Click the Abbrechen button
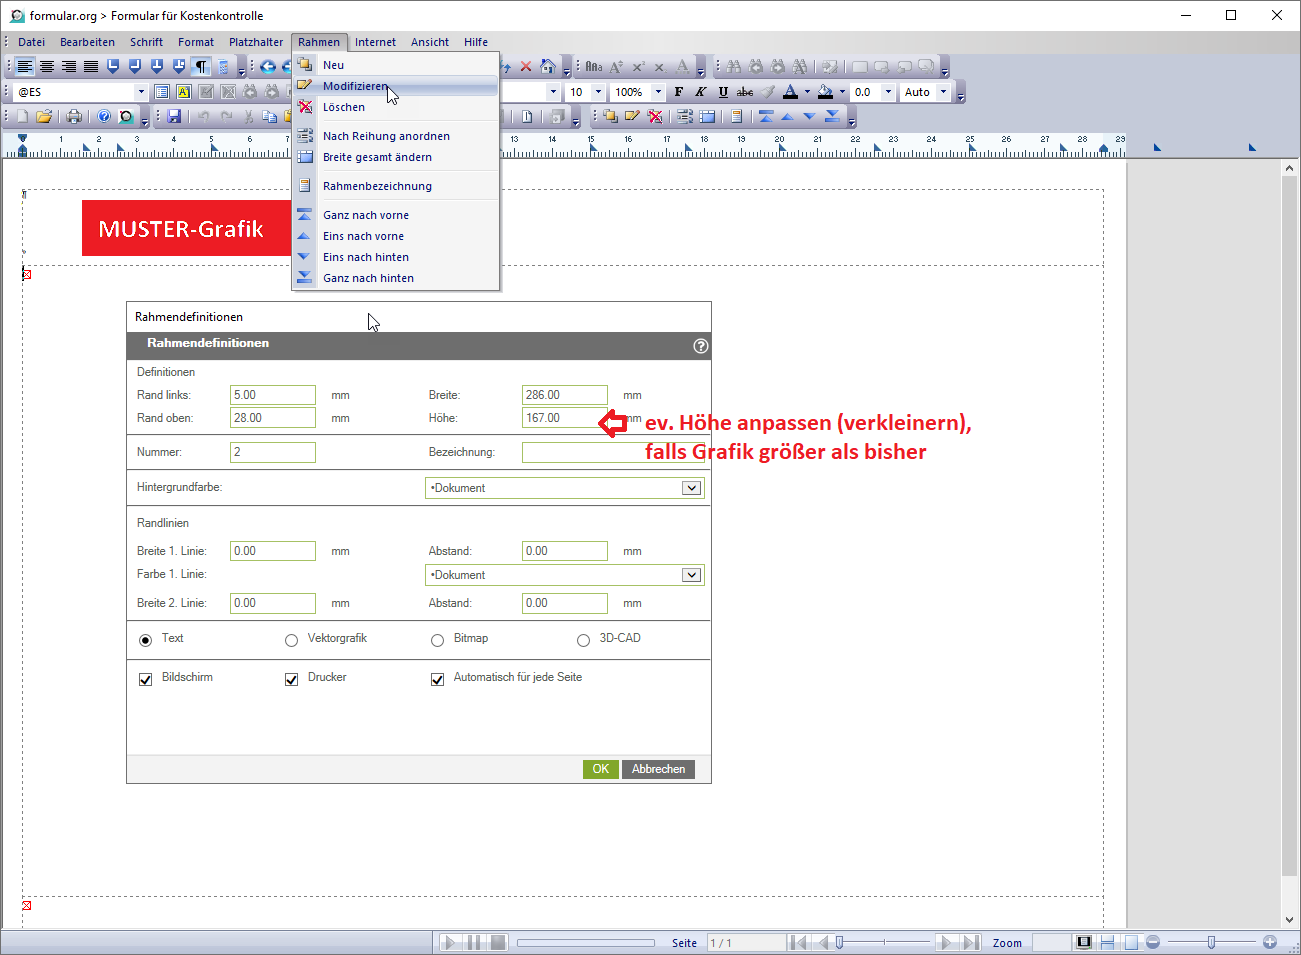 click(x=658, y=769)
